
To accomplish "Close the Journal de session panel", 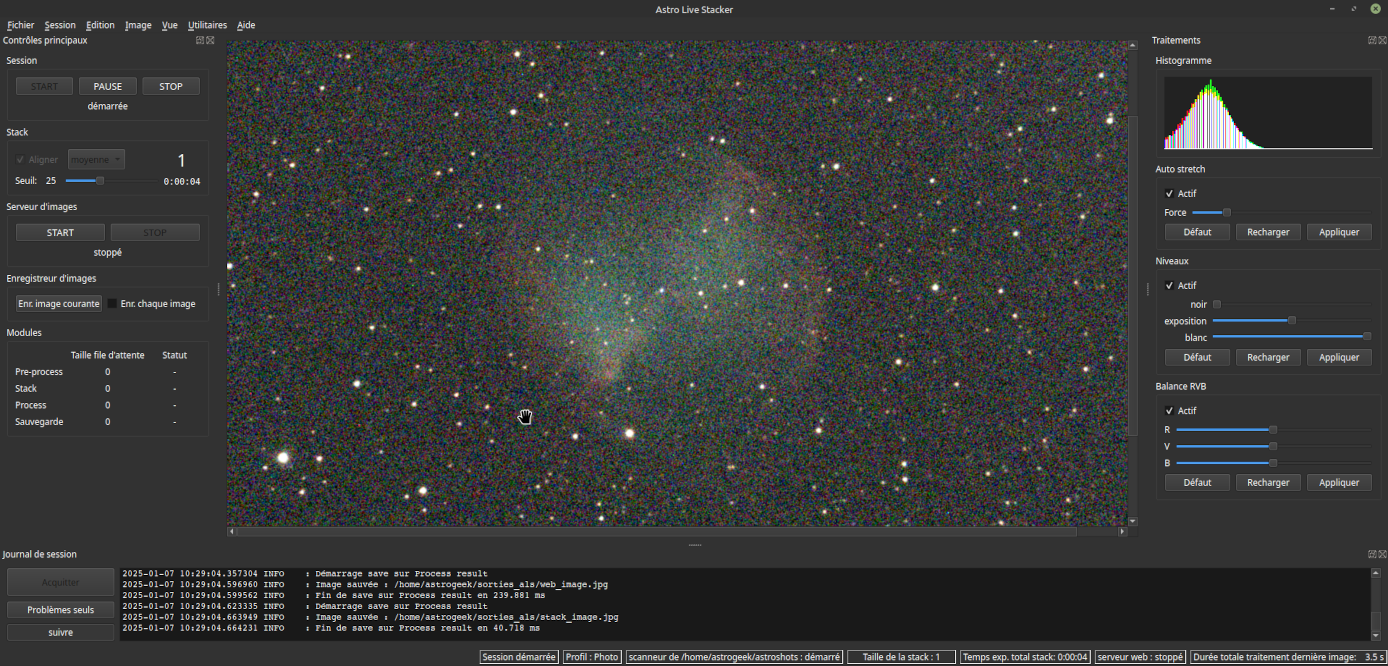I will [1382, 554].
